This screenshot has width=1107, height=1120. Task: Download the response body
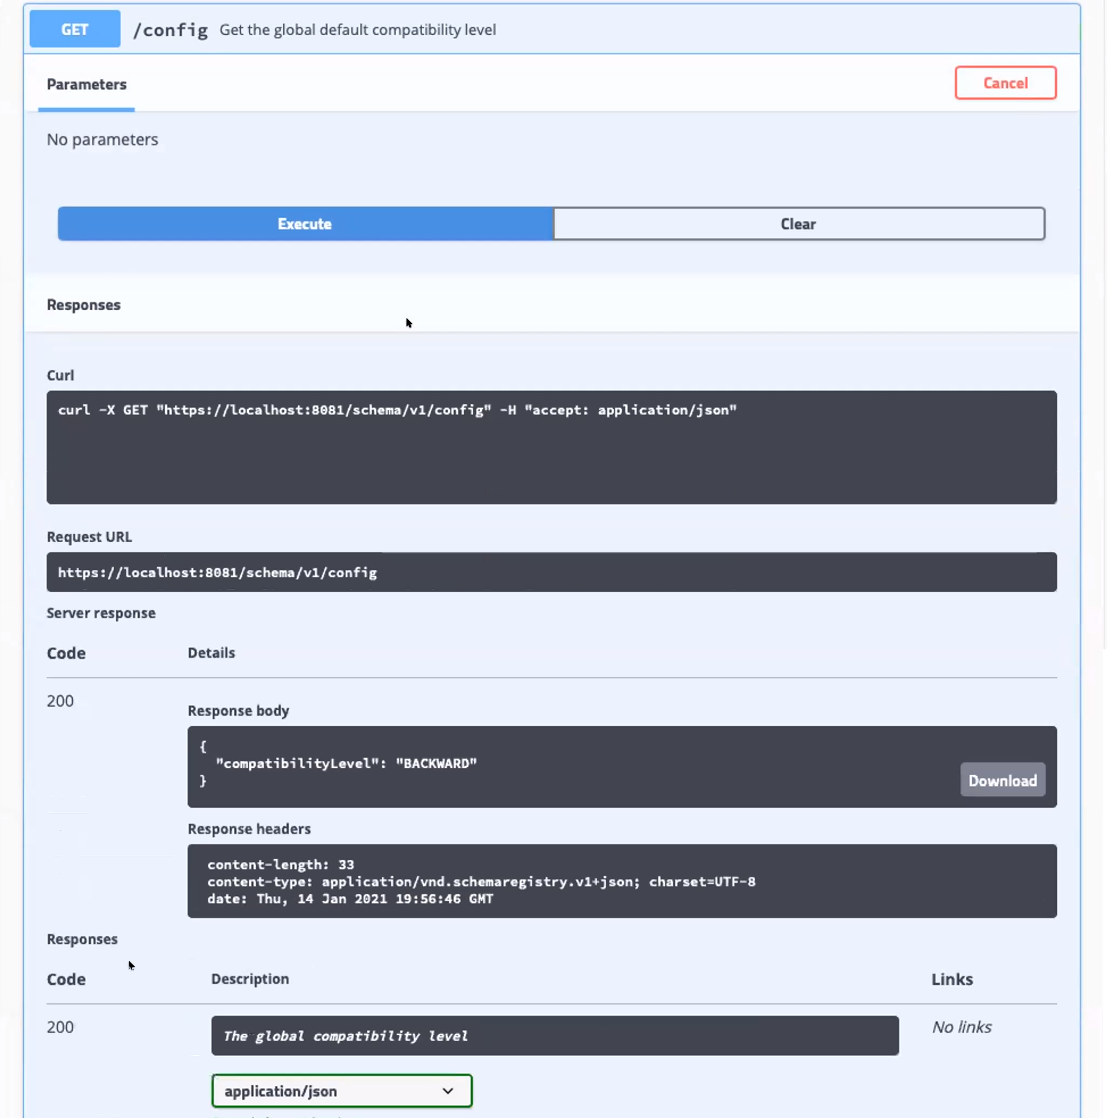(1002, 781)
